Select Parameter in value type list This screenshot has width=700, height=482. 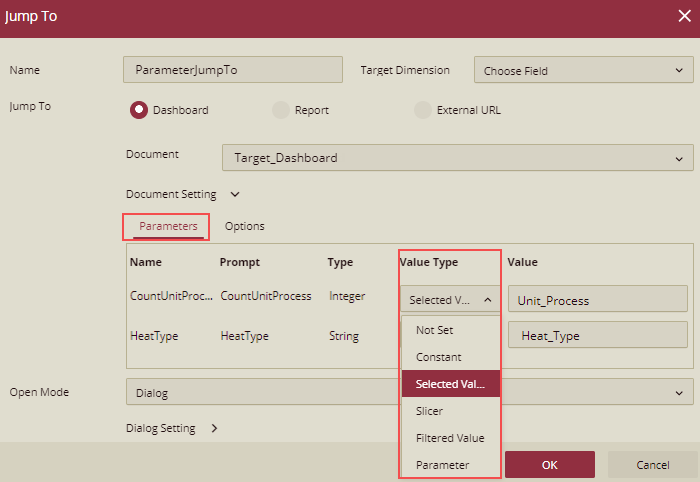coord(442,465)
